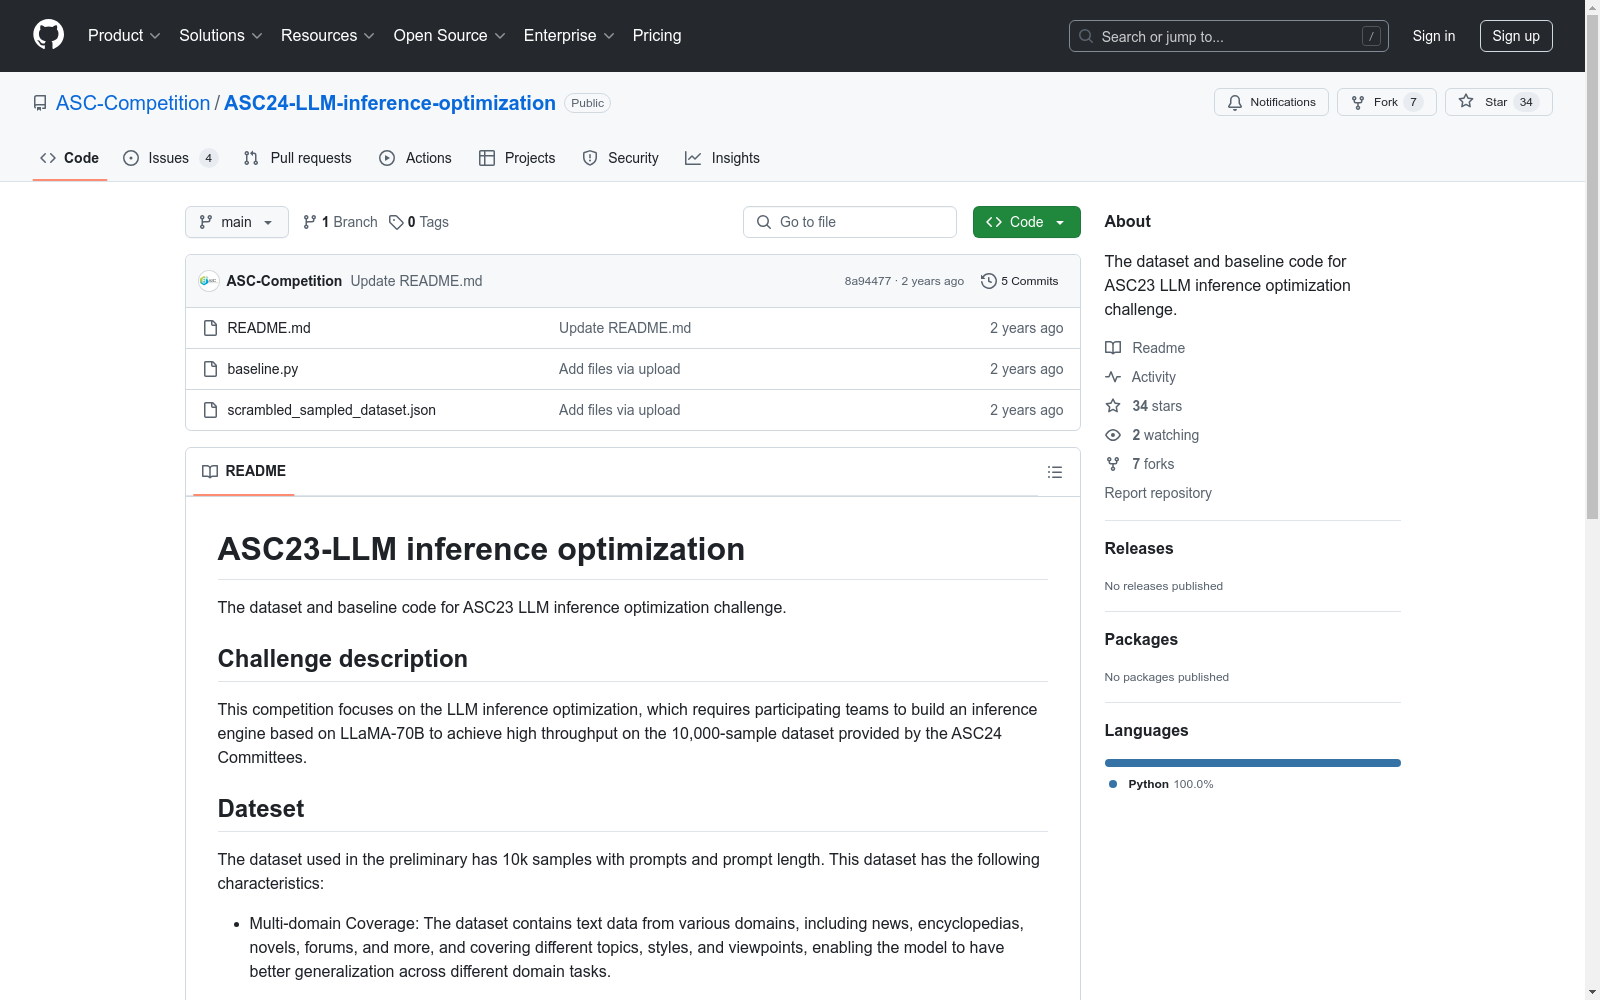
Task: Click the Report repository link
Action: 1158,493
